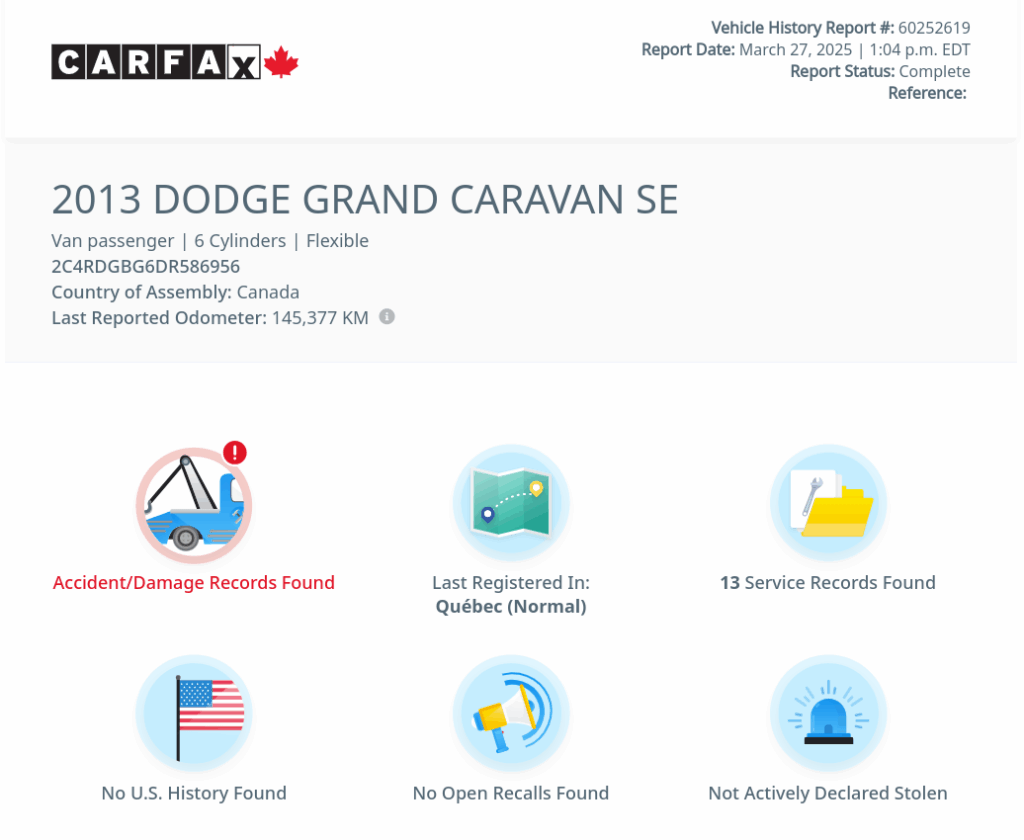
Task: Click Van passenger 6 Cylinders Flexible line
Action: click(210, 241)
